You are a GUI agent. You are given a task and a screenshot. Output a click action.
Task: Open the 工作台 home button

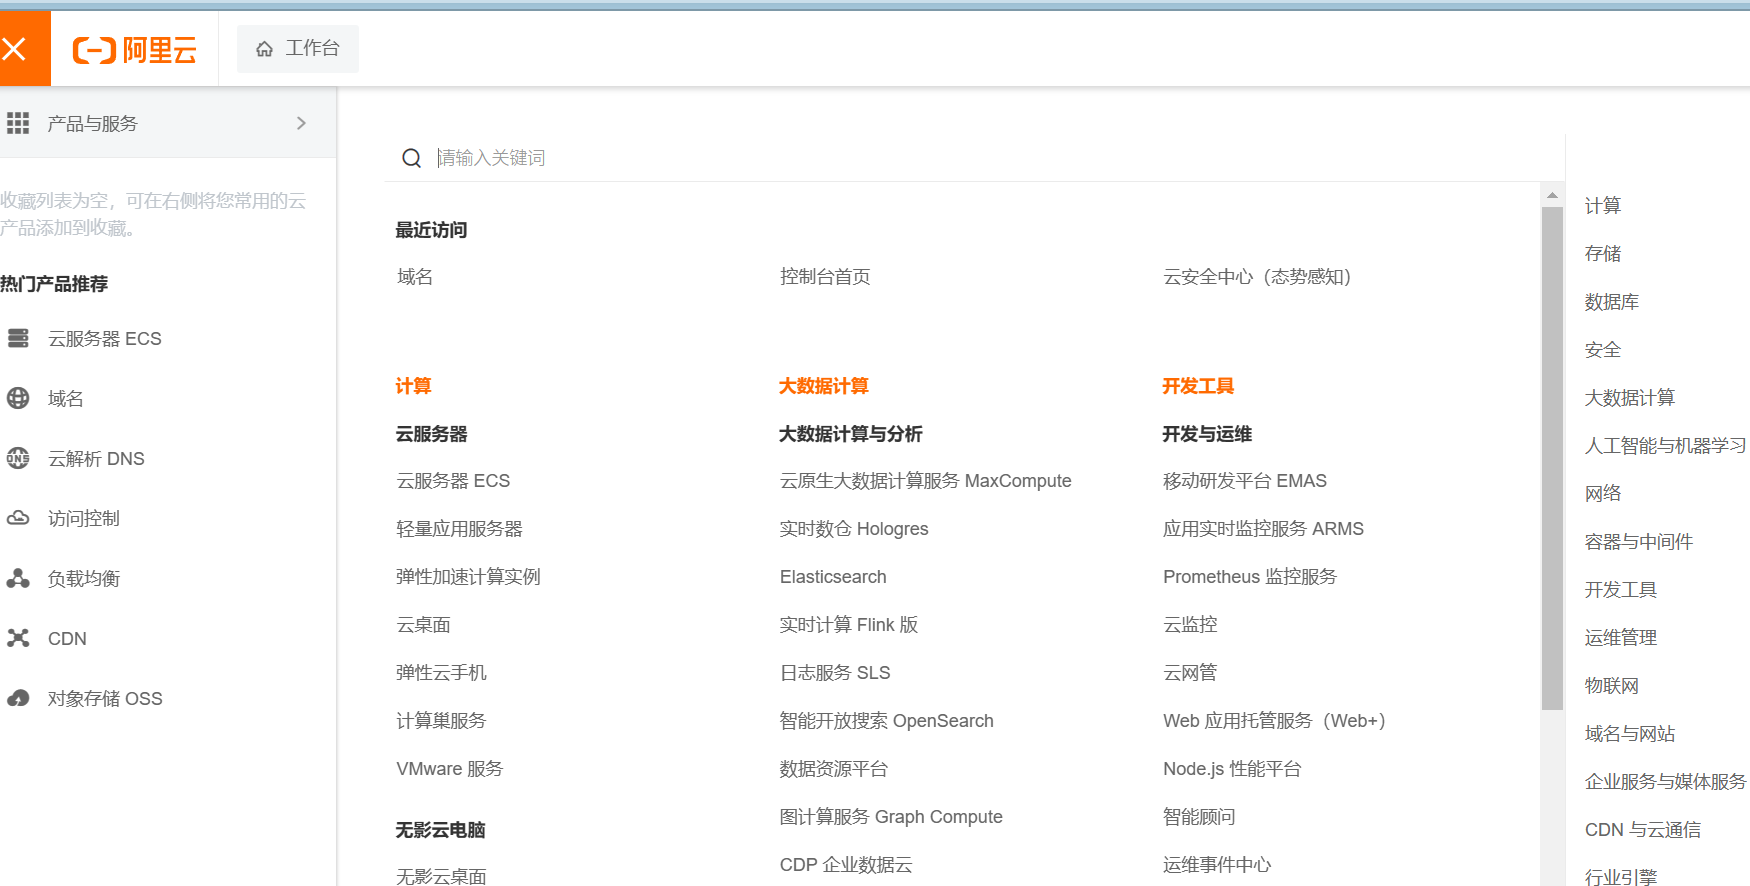click(298, 49)
